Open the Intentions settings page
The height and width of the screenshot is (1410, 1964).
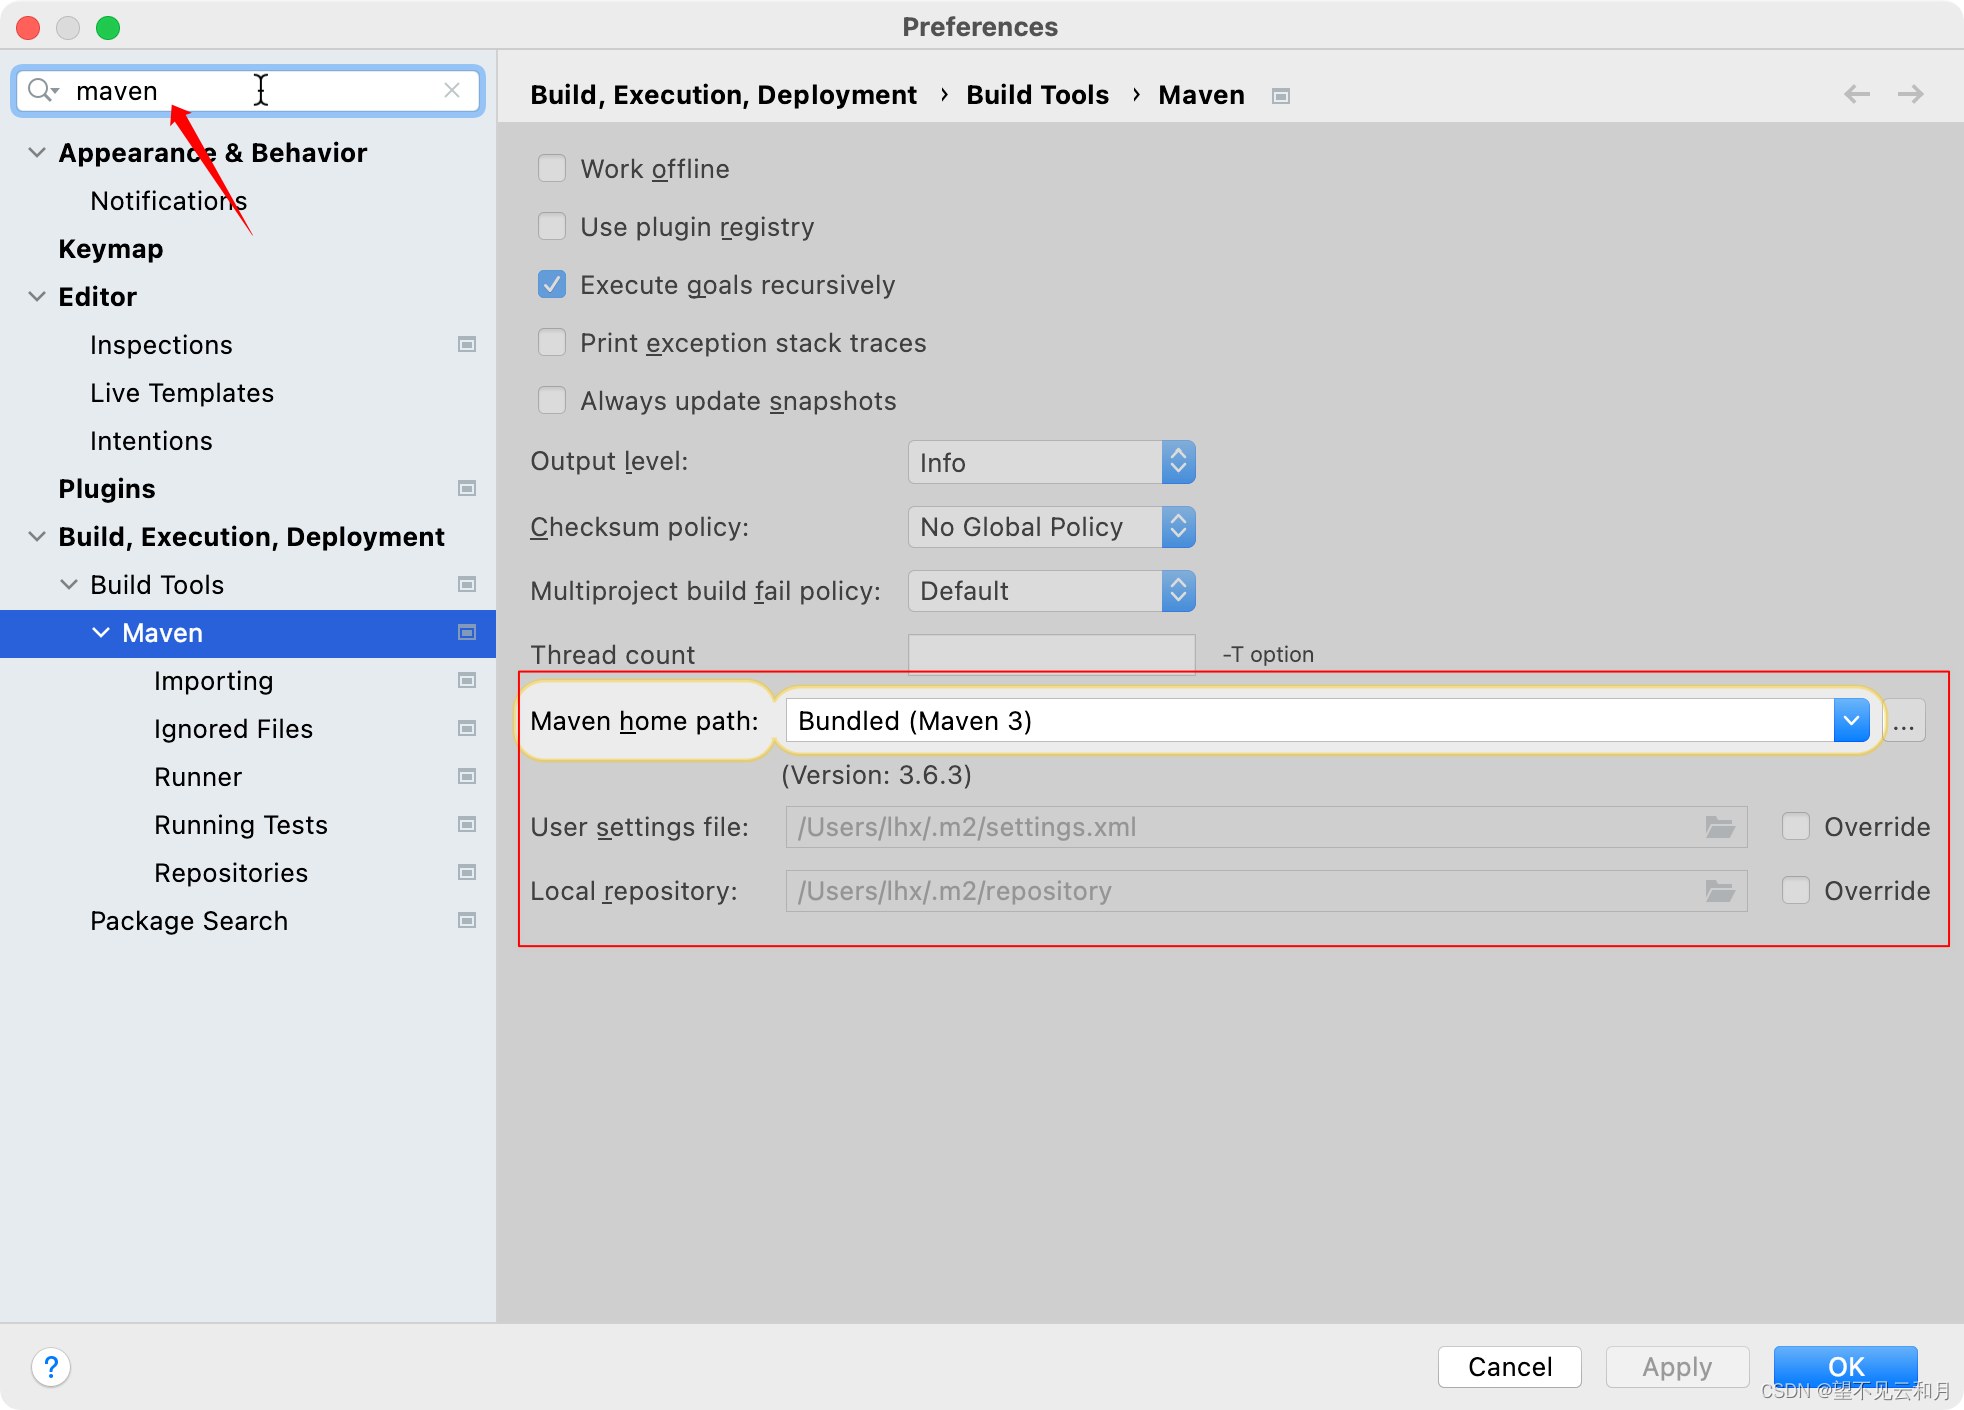click(151, 441)
